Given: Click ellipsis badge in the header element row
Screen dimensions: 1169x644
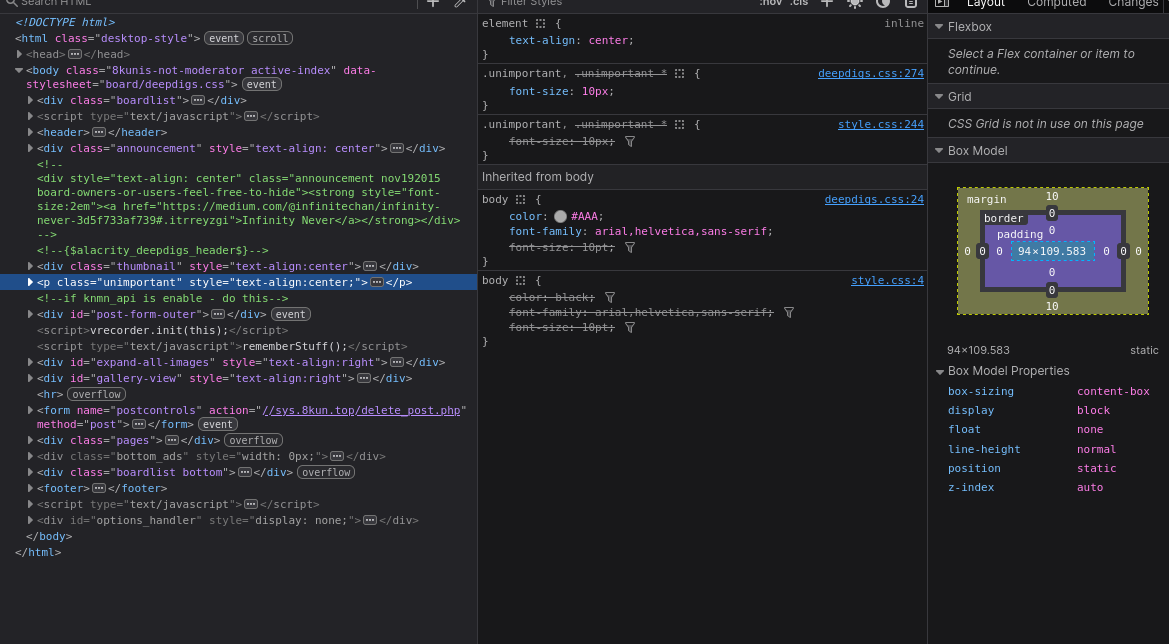Looking at the screenshot, I should pyautogui.click(x=98, y=133).
